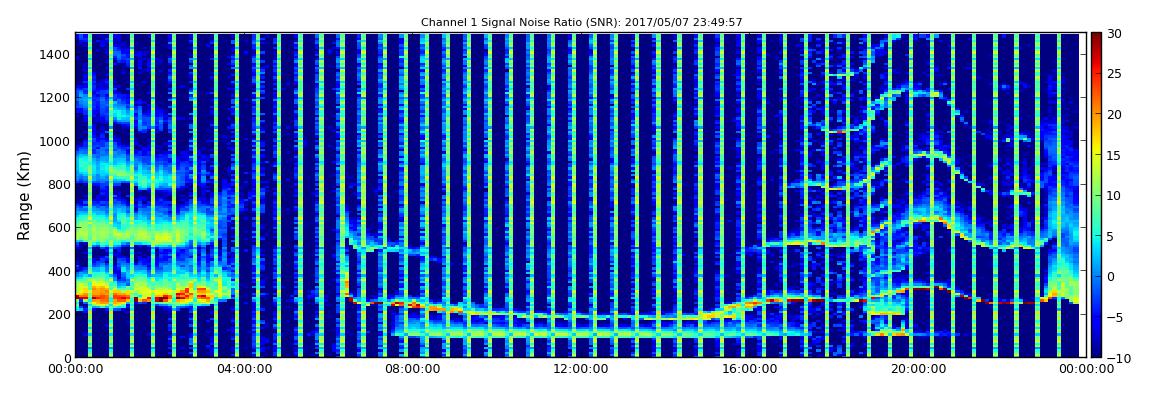This screenshot has width=1150, height=407.
Task: Click the 12:00:00 time axis label
Action: click(x=581, y=370)
